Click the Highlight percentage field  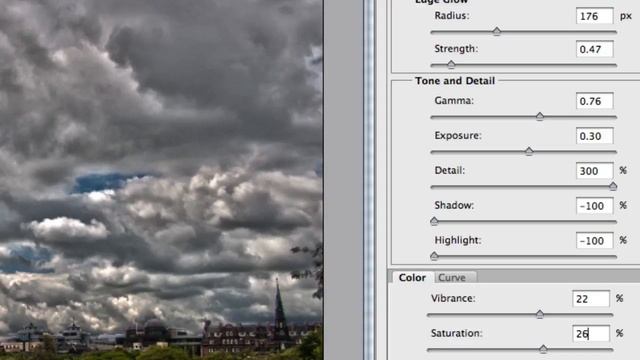pos(594,241)
